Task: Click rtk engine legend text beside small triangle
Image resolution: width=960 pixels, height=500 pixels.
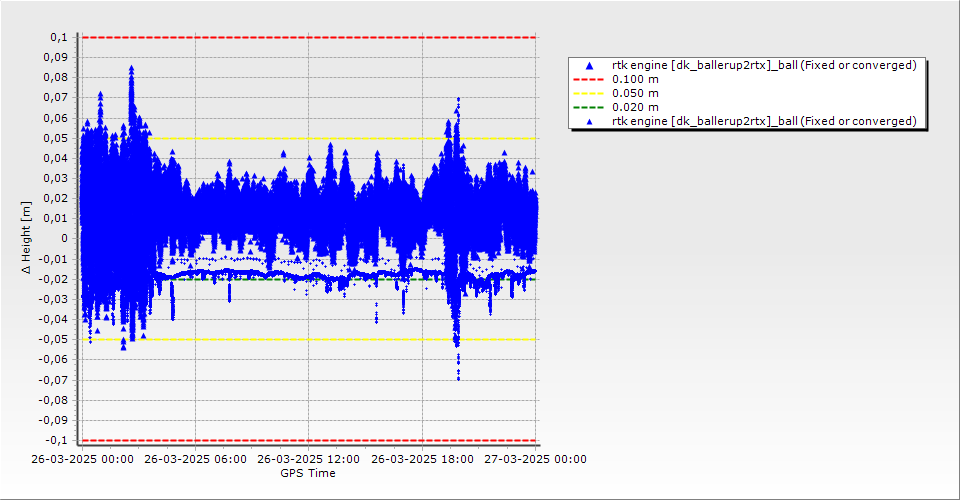Action: [764, 122]
